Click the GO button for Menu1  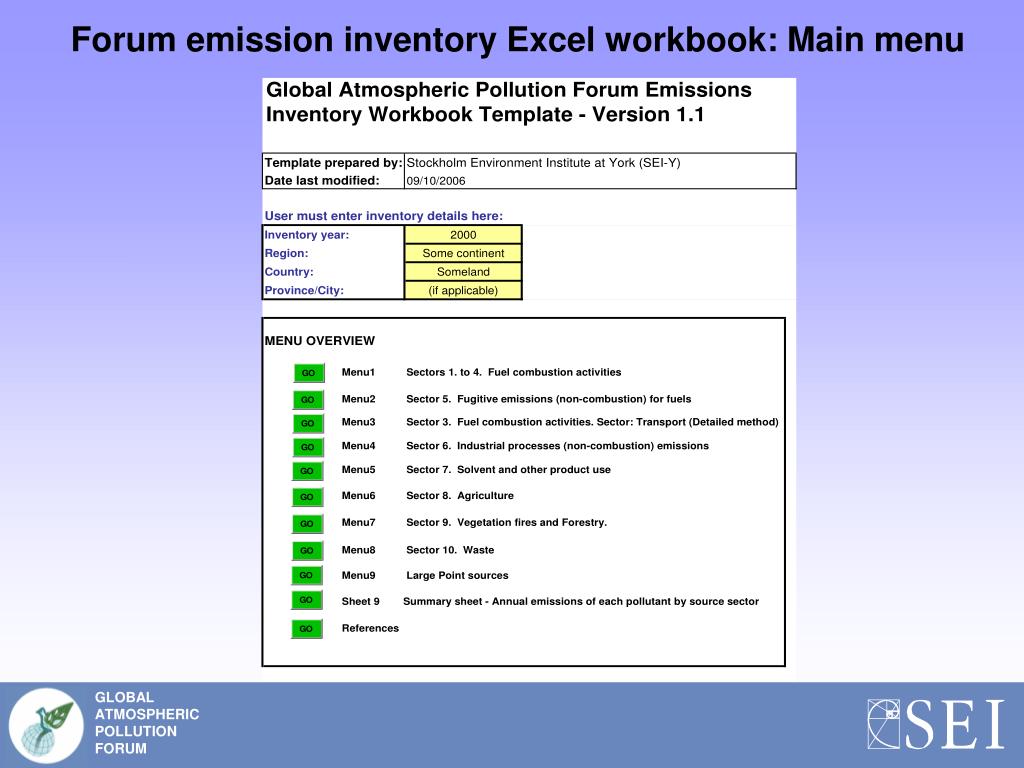coord(308,373)
